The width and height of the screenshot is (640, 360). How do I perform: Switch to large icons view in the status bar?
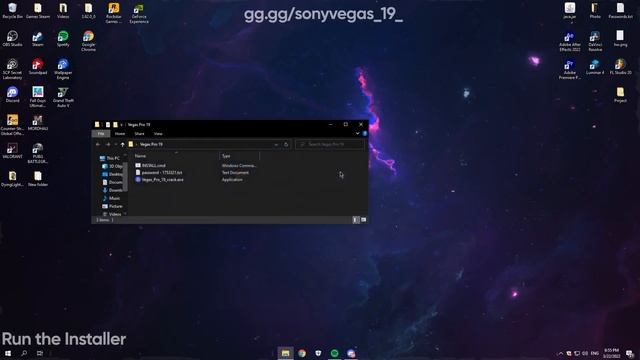click(363, 220)
